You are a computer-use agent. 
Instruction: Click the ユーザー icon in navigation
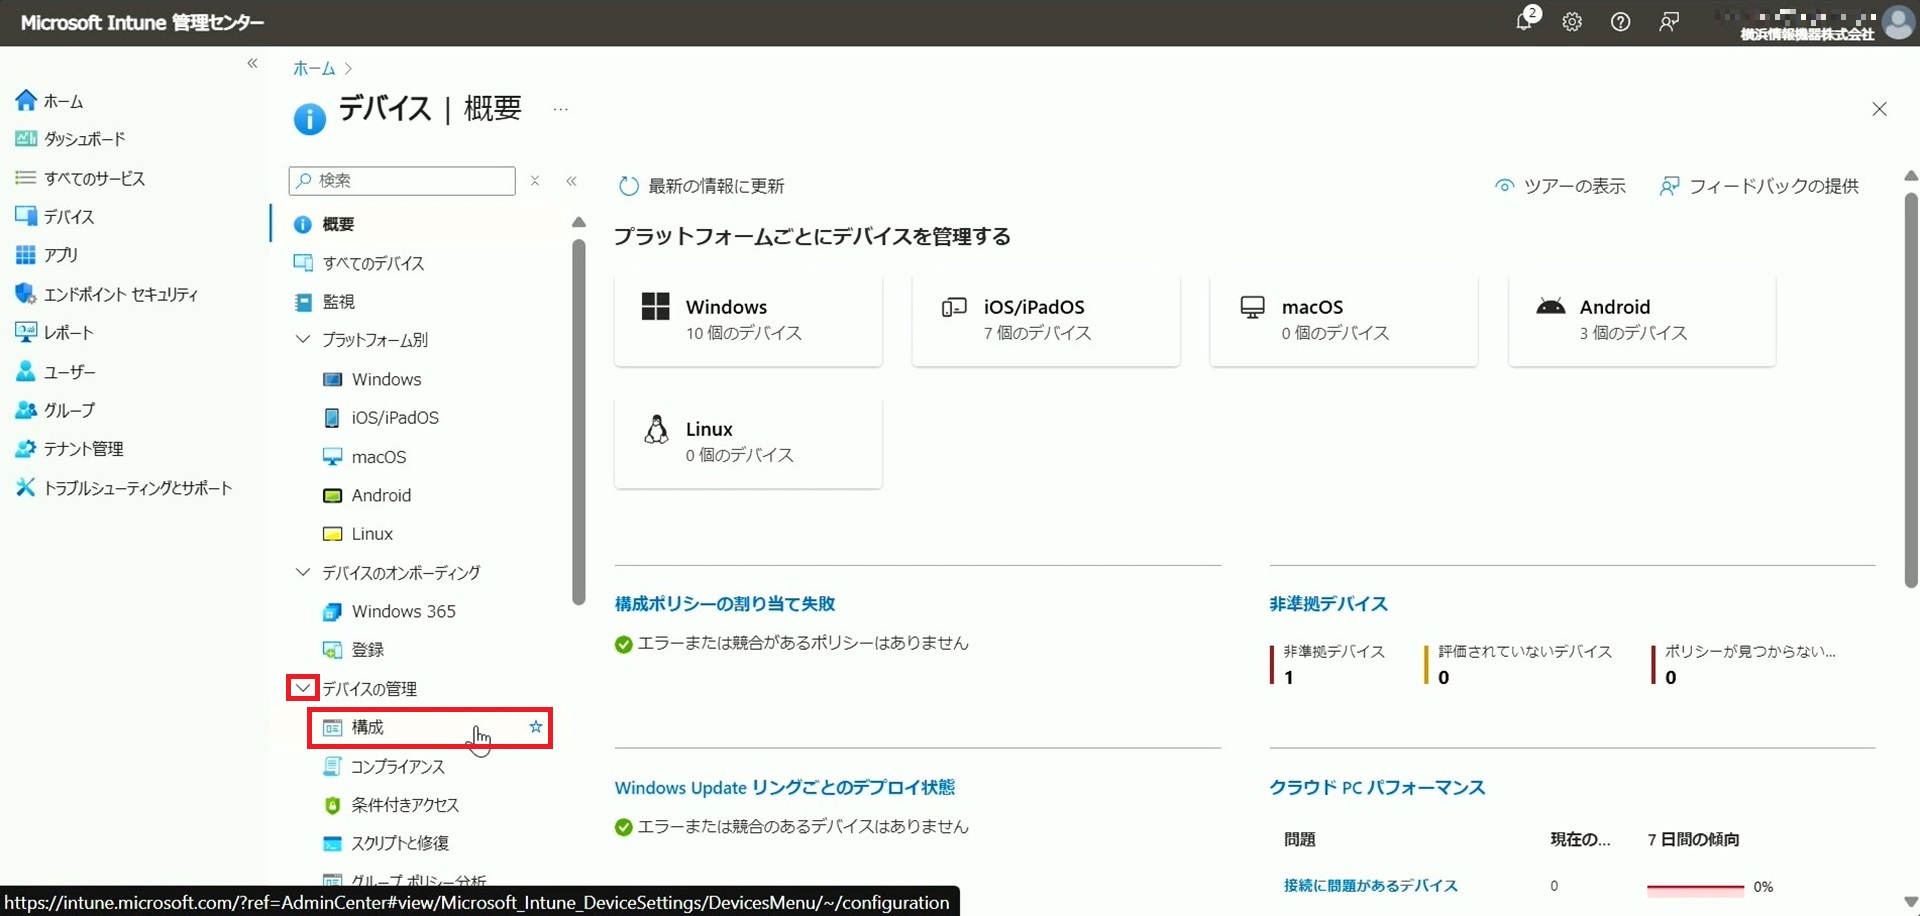[26, 371]
